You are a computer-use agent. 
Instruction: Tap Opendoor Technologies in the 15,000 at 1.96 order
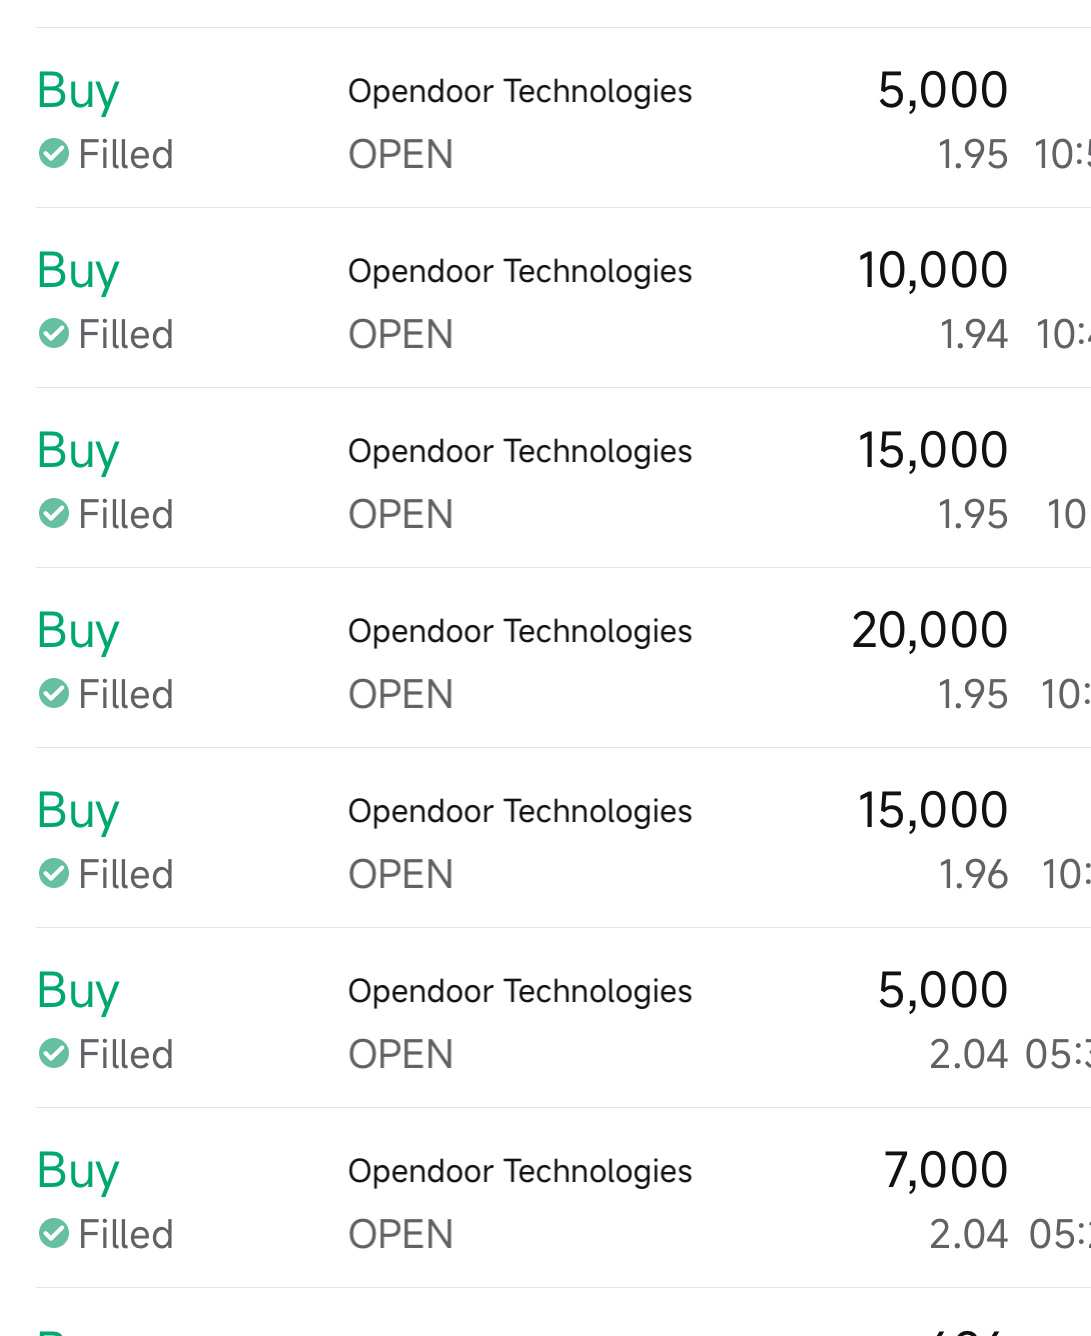520,811
